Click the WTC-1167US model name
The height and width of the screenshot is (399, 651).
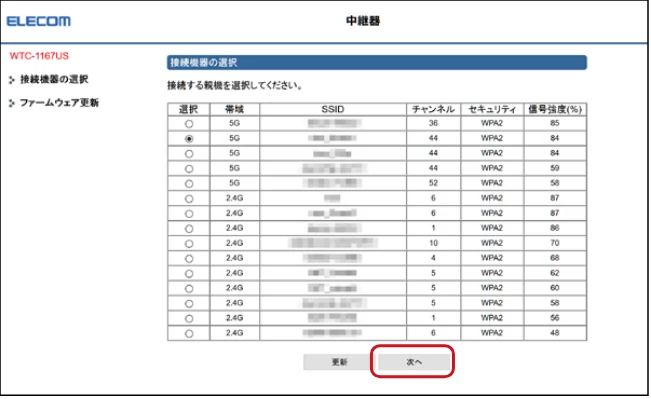(39, 56)
